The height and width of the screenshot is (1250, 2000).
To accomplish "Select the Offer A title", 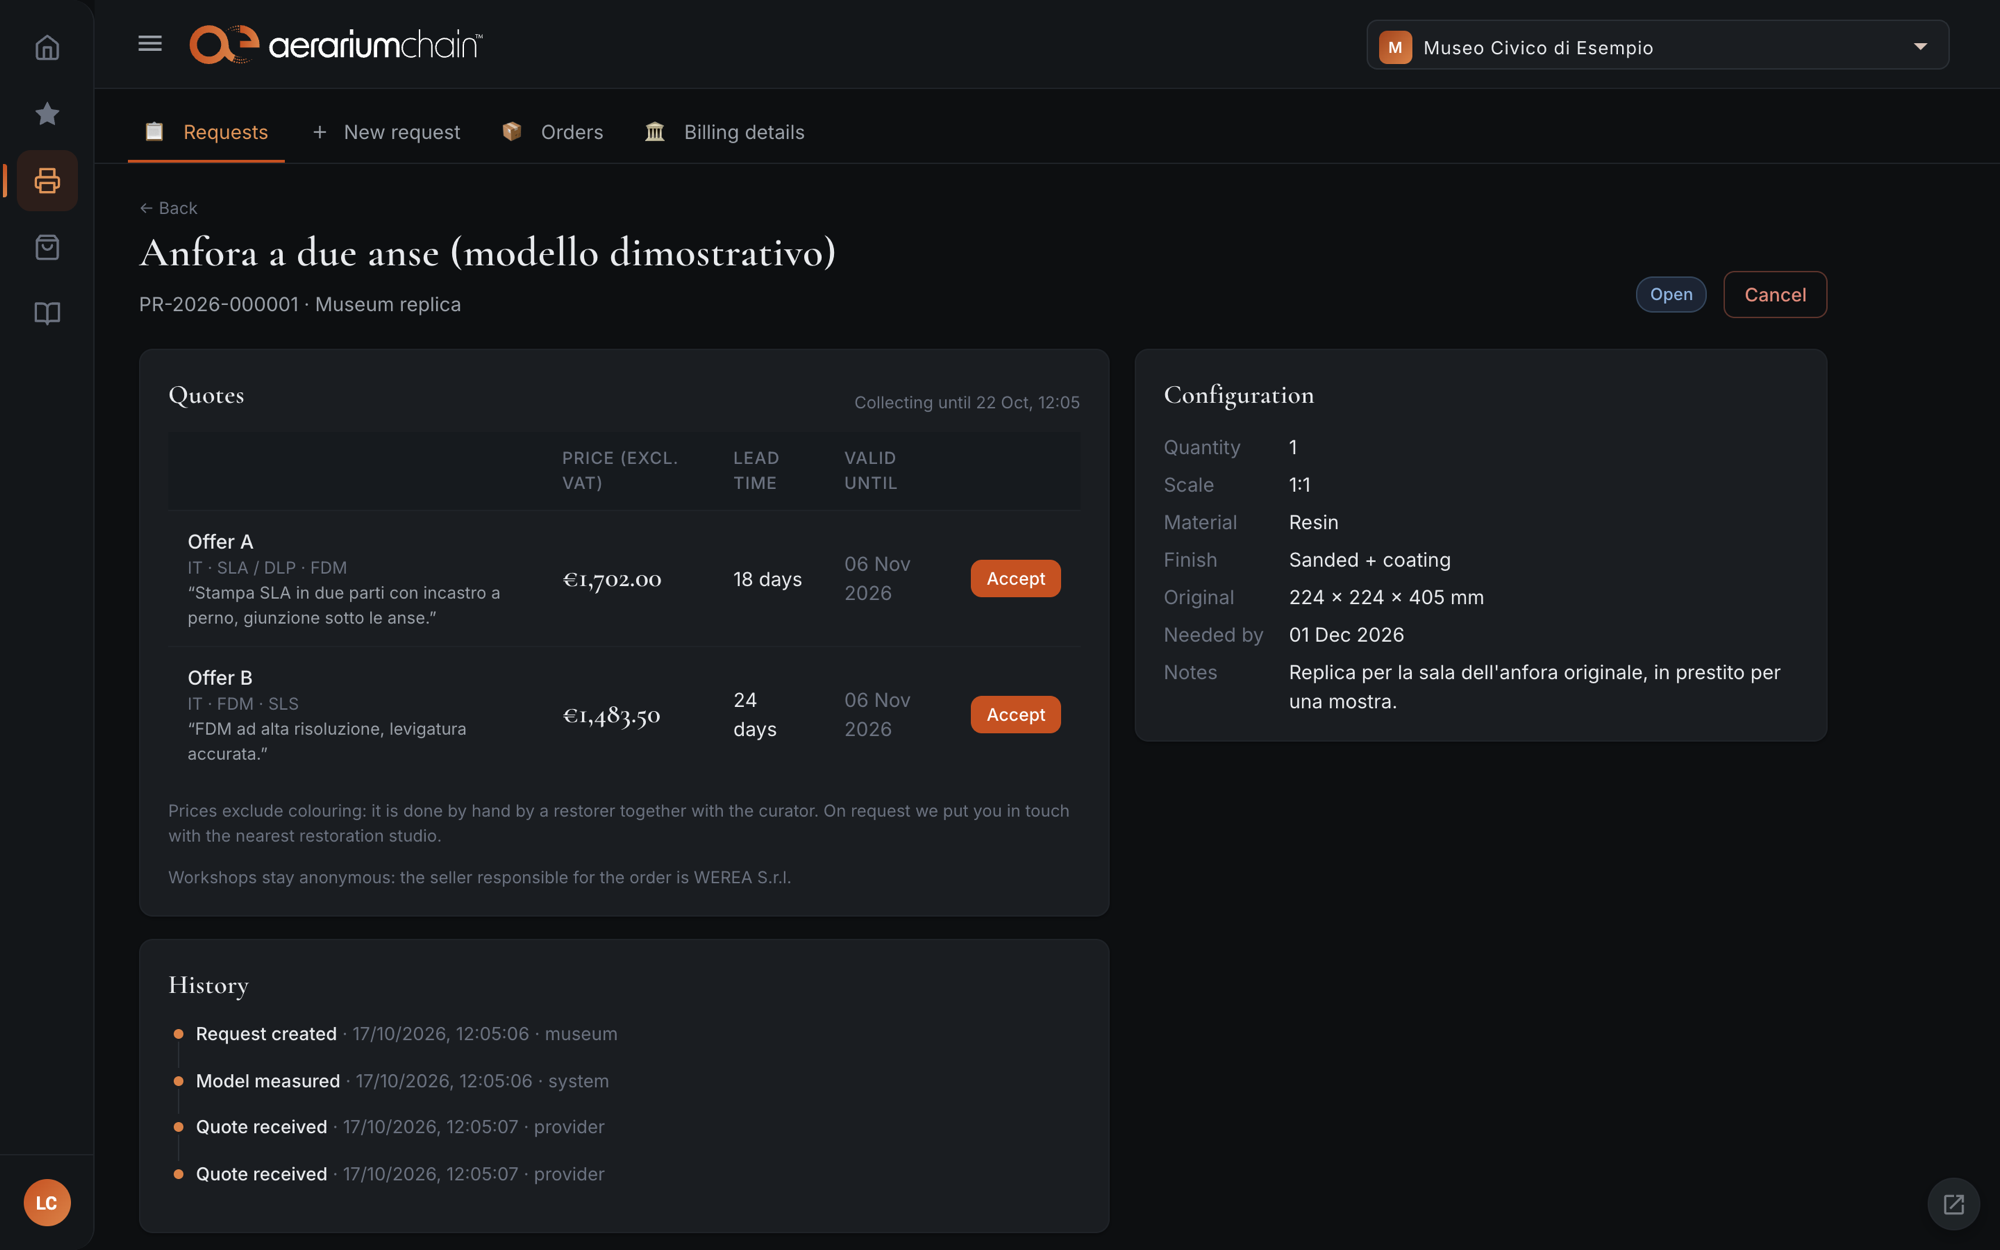I will [x=220, y=541].
